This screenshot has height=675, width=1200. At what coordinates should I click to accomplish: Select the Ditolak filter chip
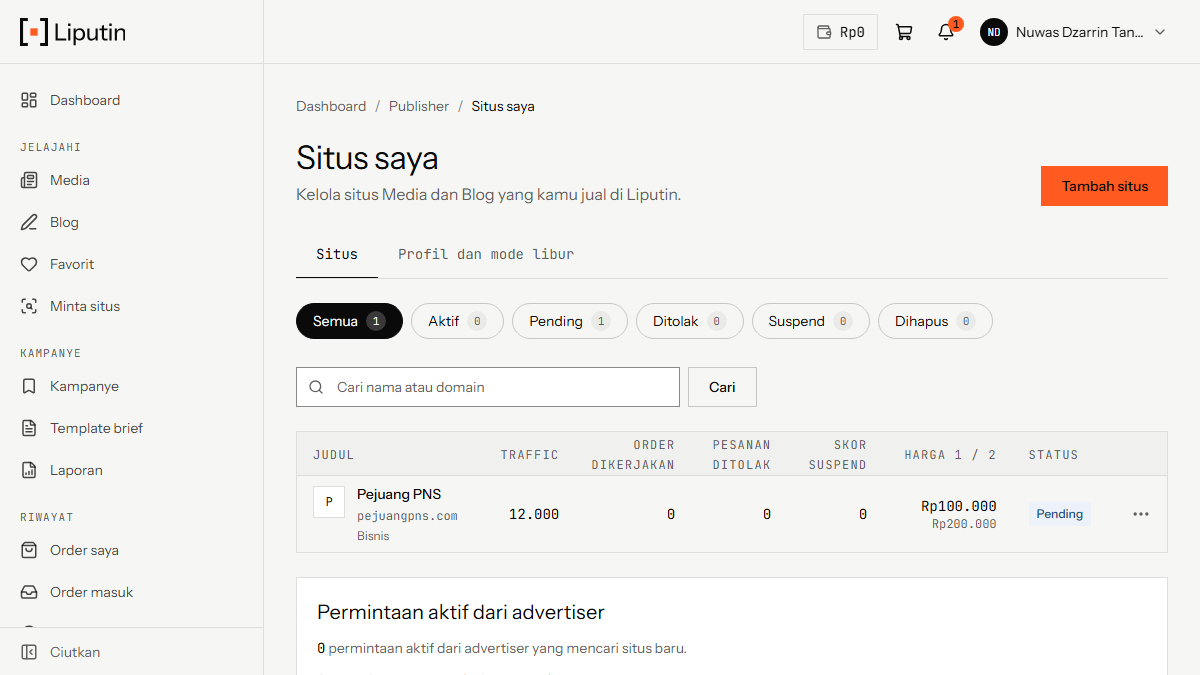(690, 321)
